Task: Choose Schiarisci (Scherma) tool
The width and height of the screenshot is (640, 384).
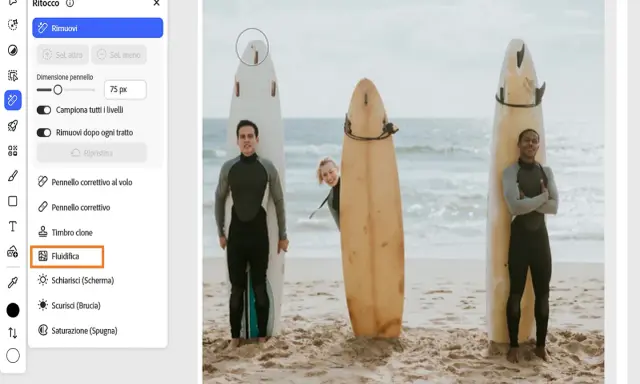Action: click(x=76, y=280)
